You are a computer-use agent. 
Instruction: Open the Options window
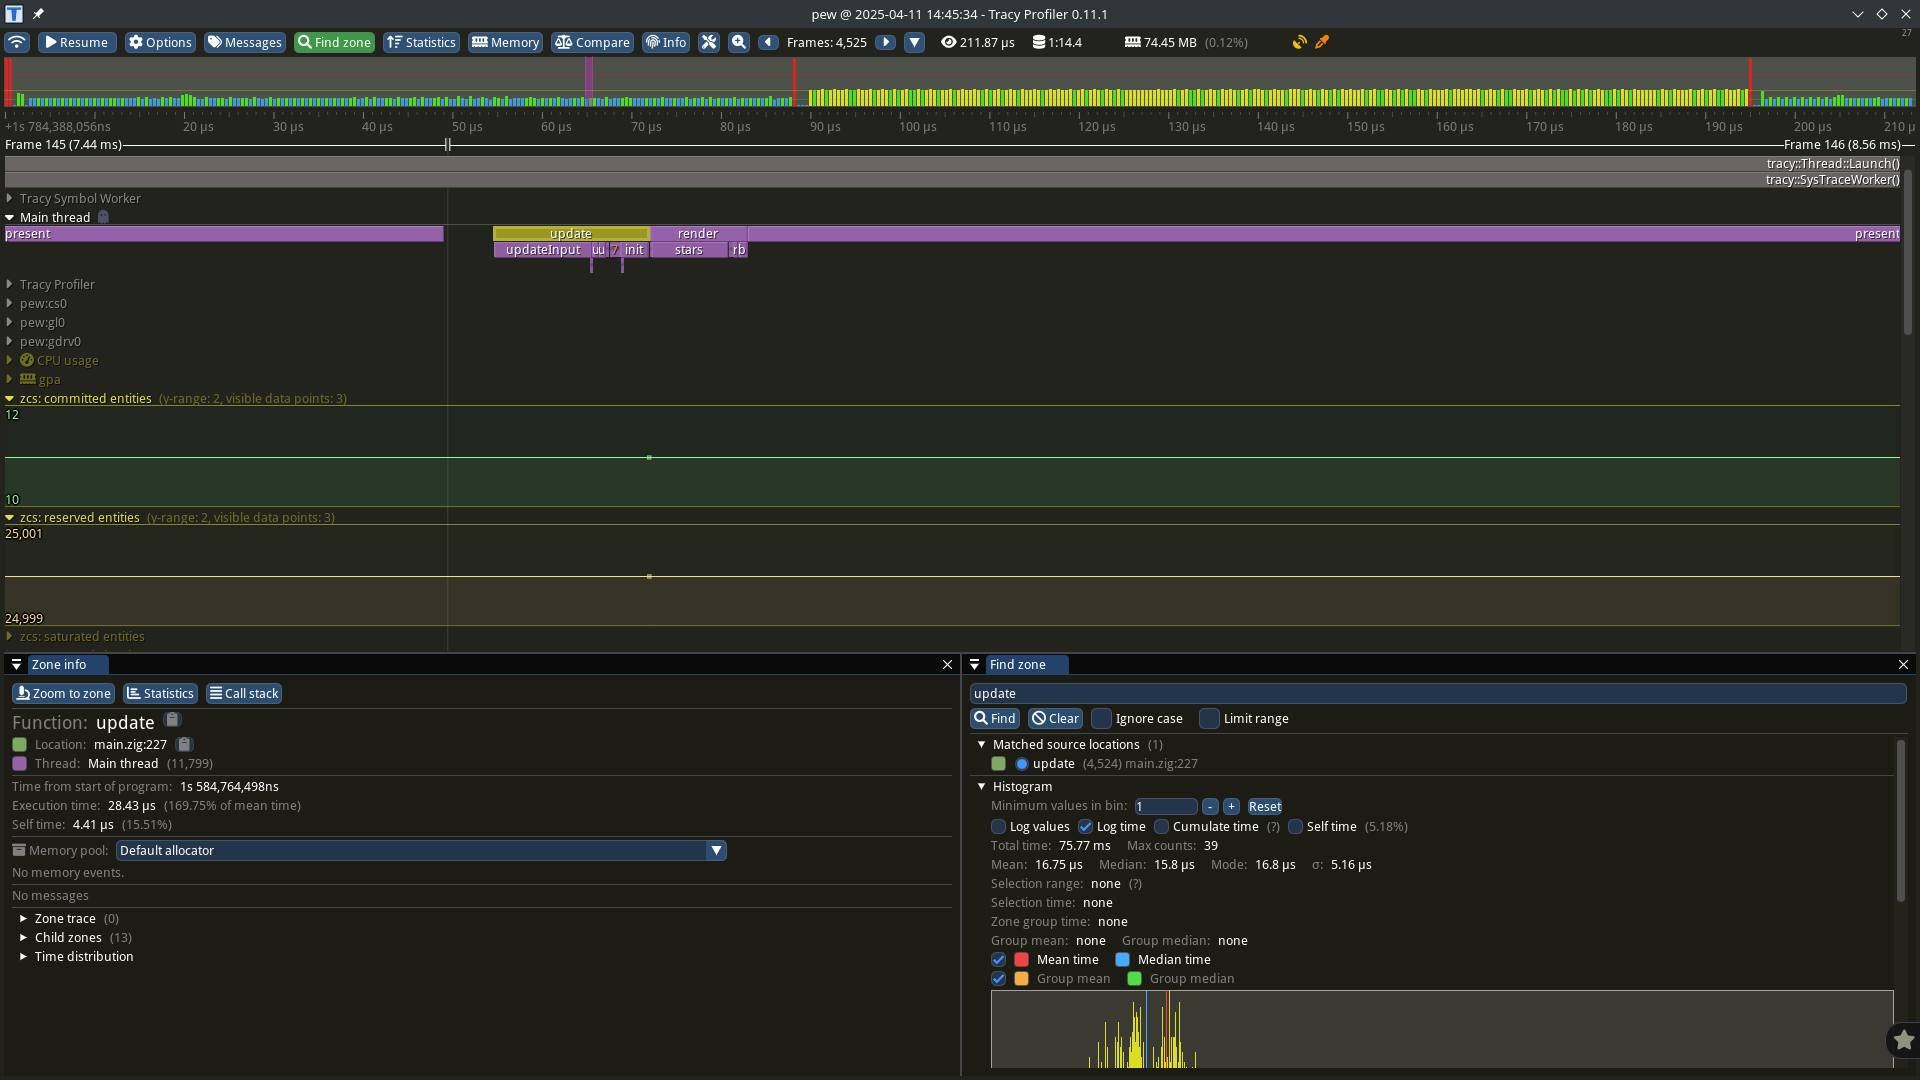click(160, 42)
